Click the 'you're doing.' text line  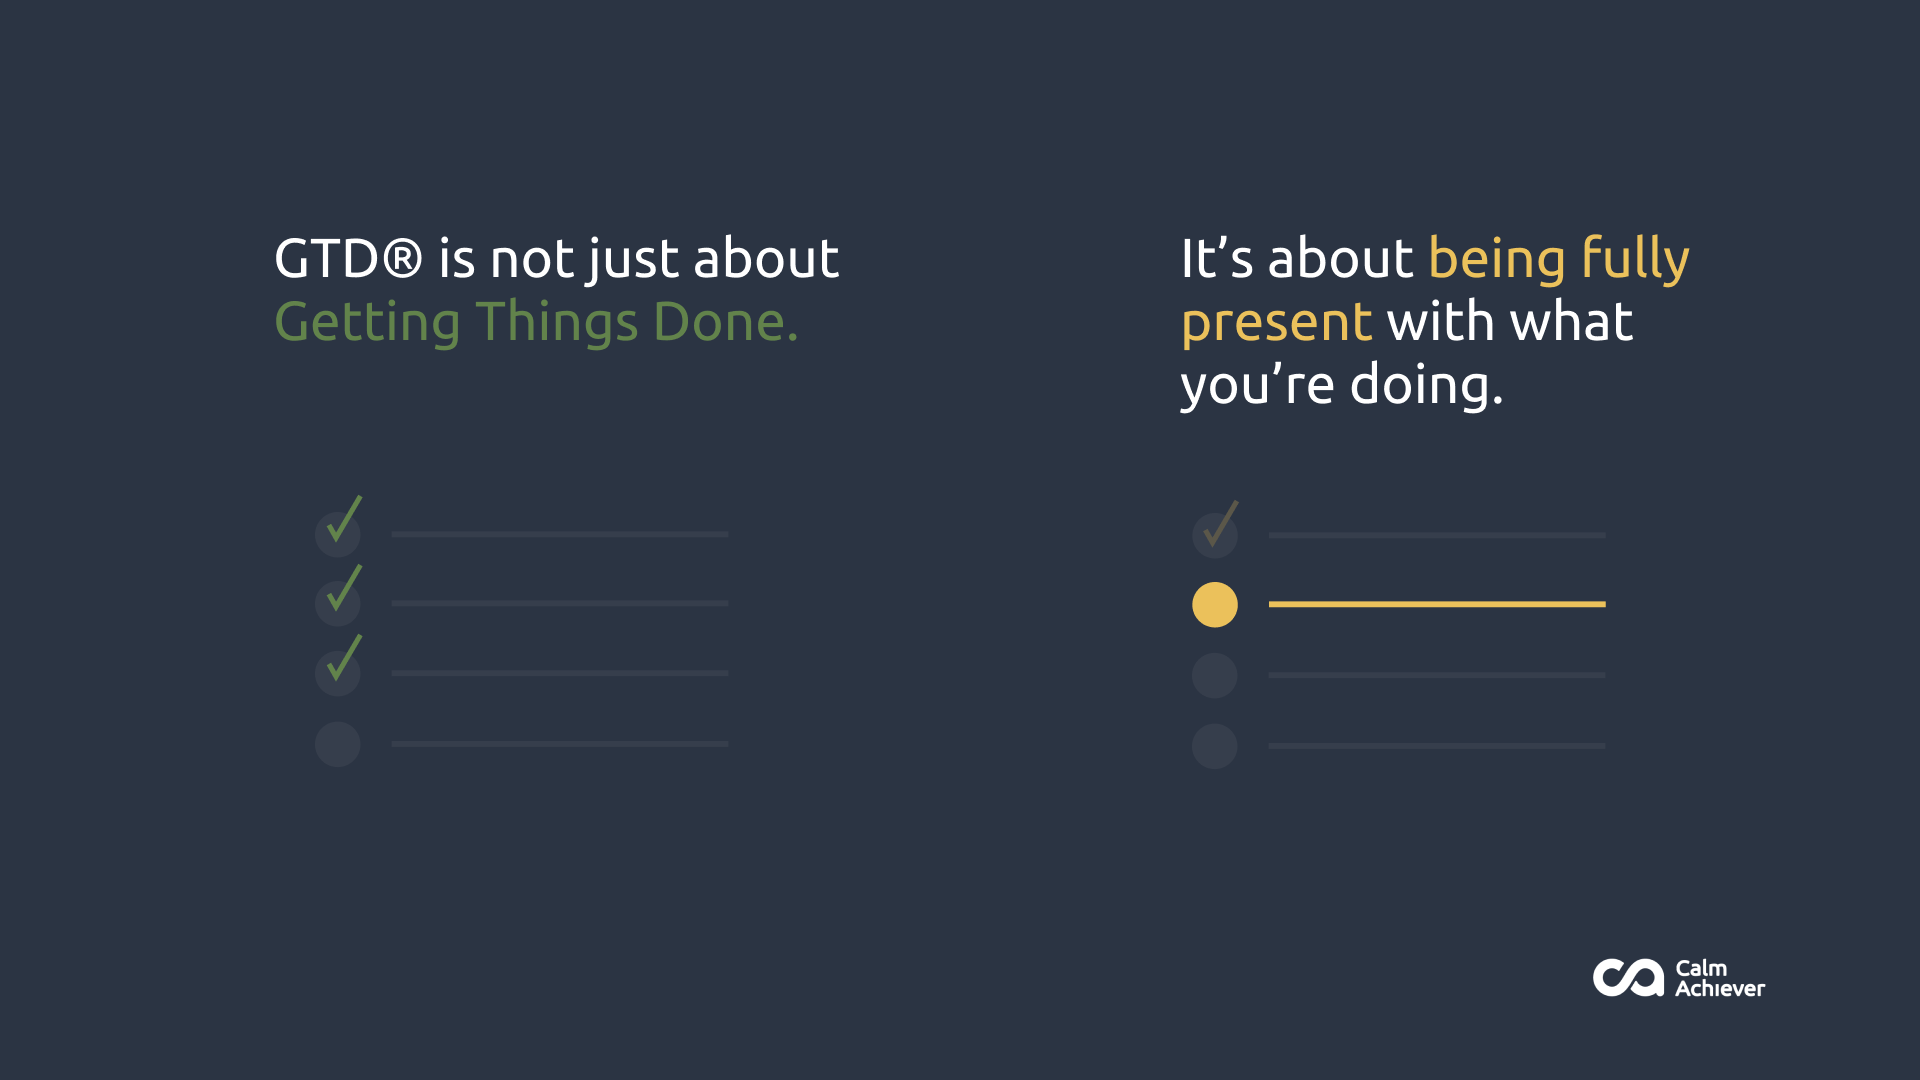(x=1342, y=385)
